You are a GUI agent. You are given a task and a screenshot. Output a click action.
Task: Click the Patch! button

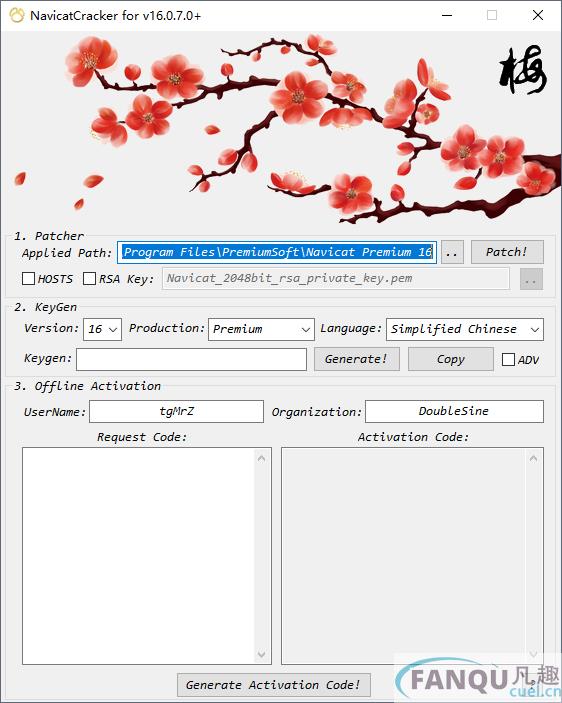[507, 252]
